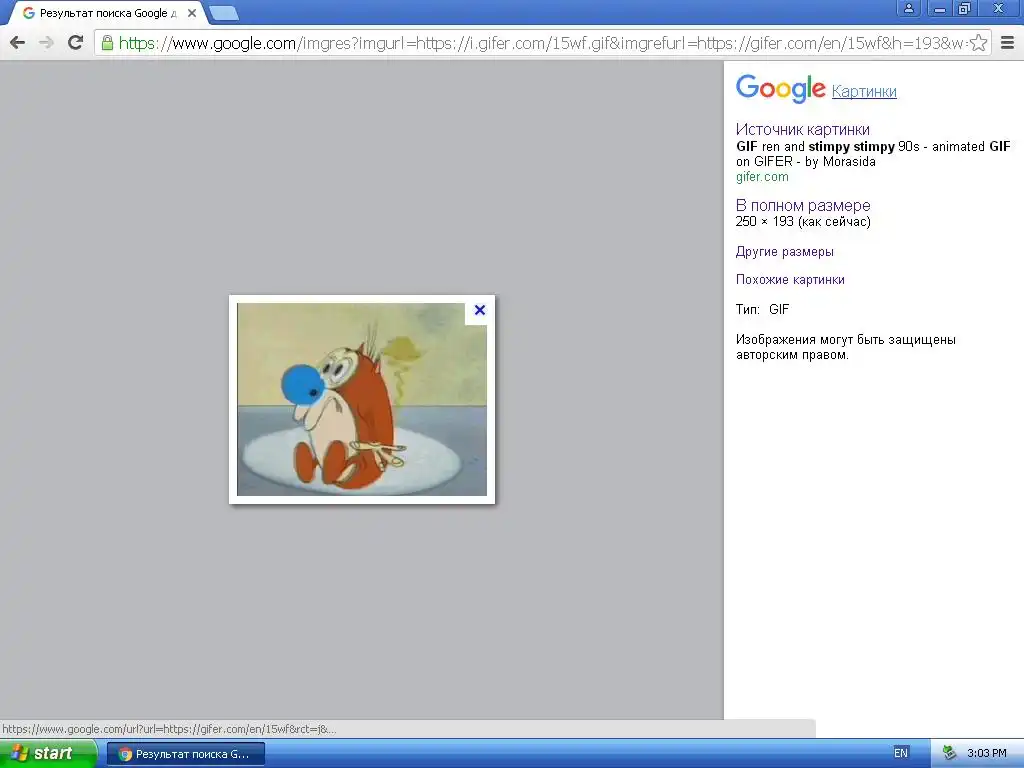Image resolution: width=1024 pixels, height=768 pixels.
Task: Open Похожие картинки link
Action: click(x=790, y=280)
